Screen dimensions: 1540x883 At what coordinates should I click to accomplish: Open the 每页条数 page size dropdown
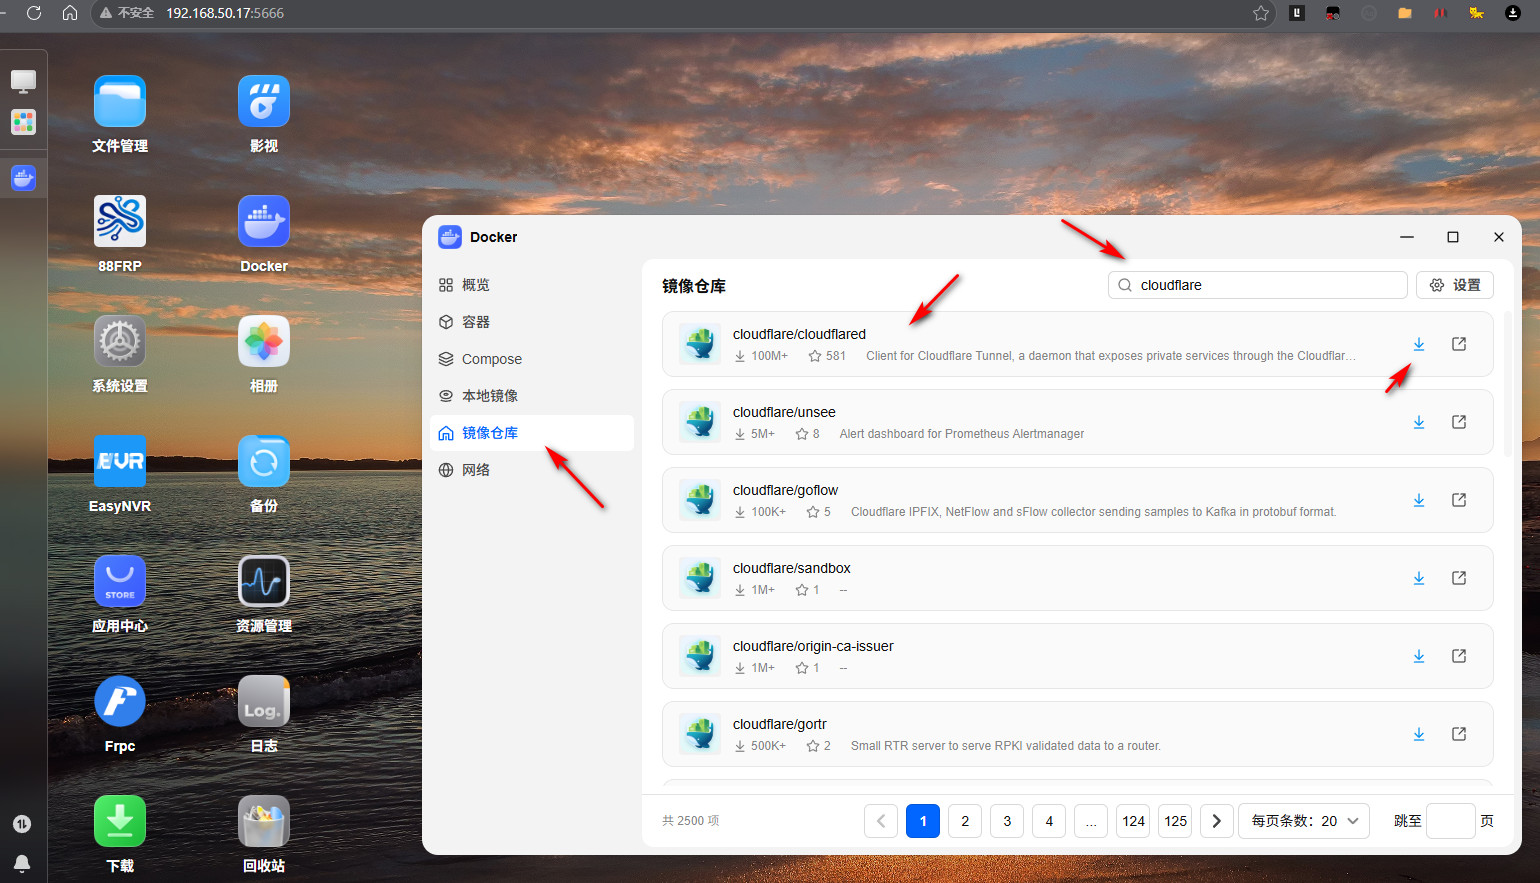tap(1304, 821)
